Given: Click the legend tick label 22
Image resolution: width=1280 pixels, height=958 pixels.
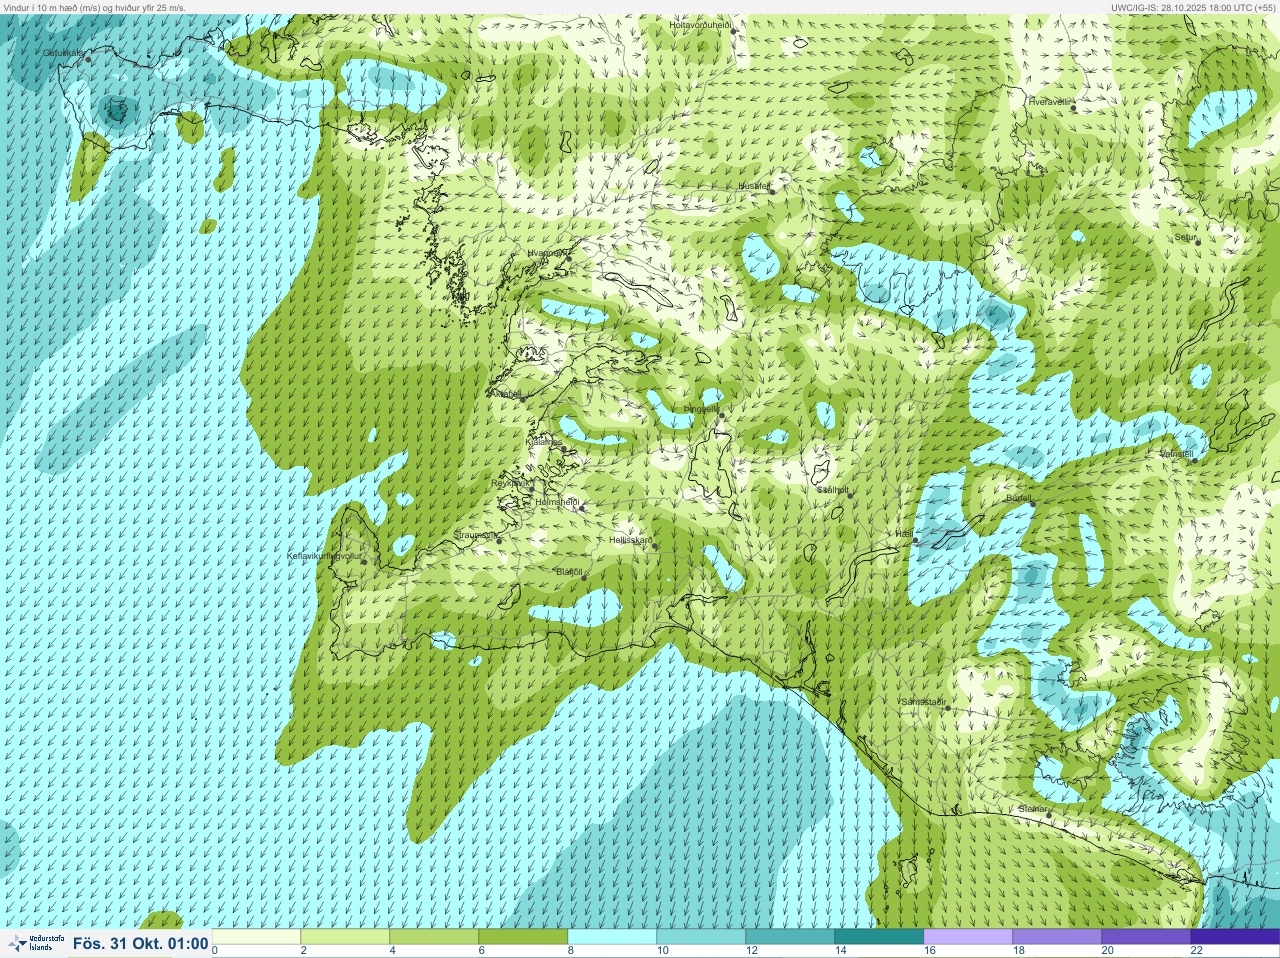Looking at the screenshot, I should (1196, 951).
